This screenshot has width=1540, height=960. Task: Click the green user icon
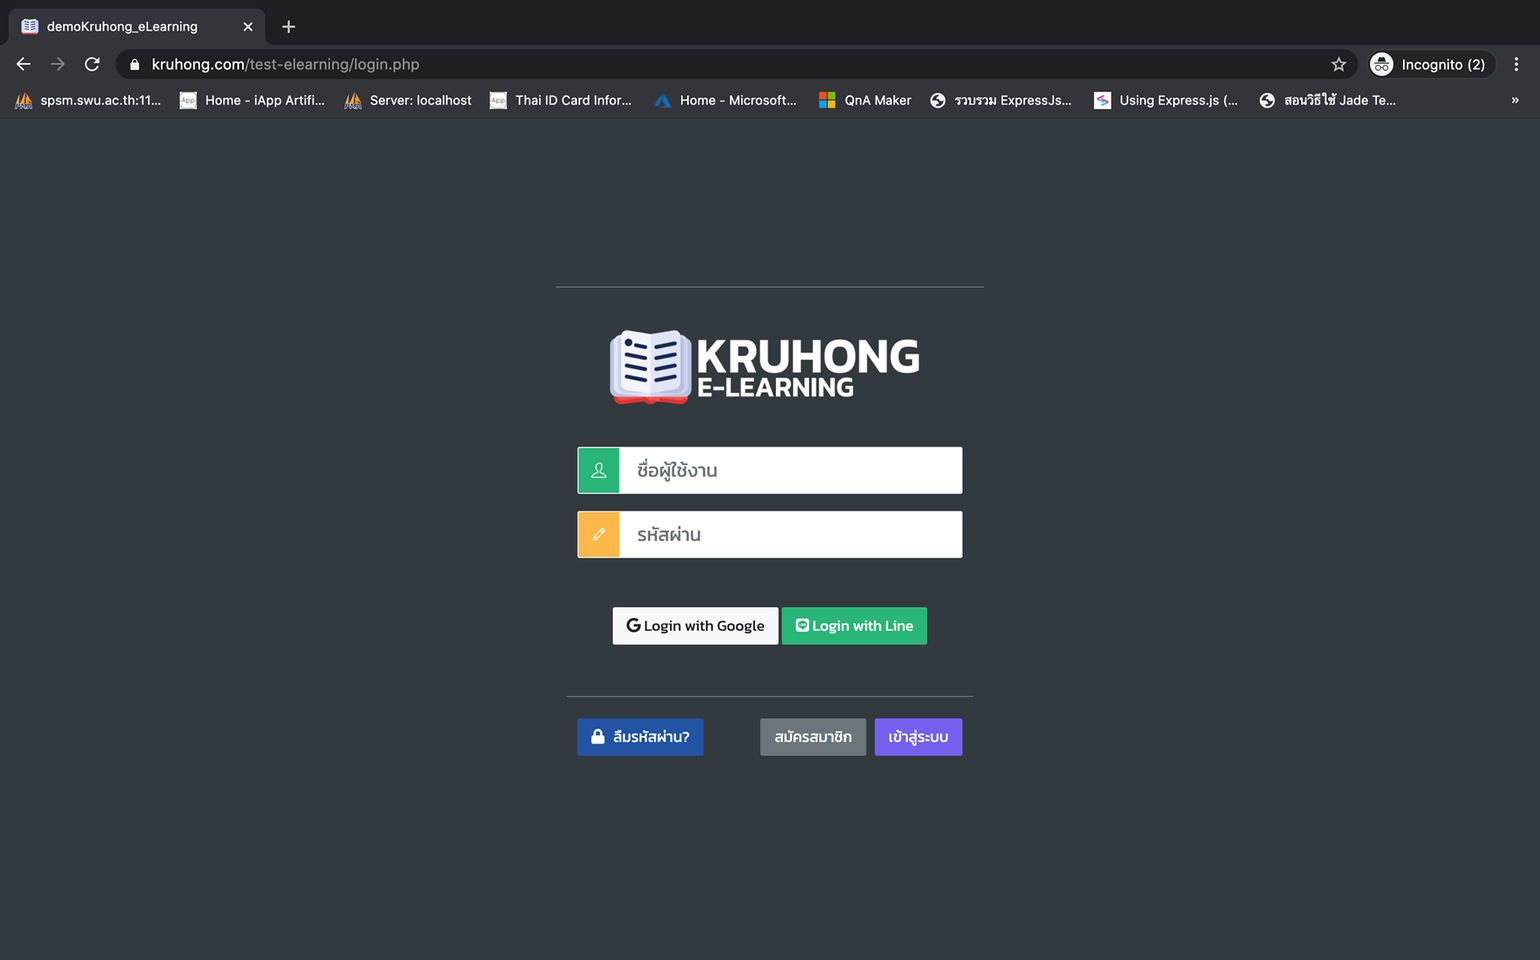tap(599, 470)
